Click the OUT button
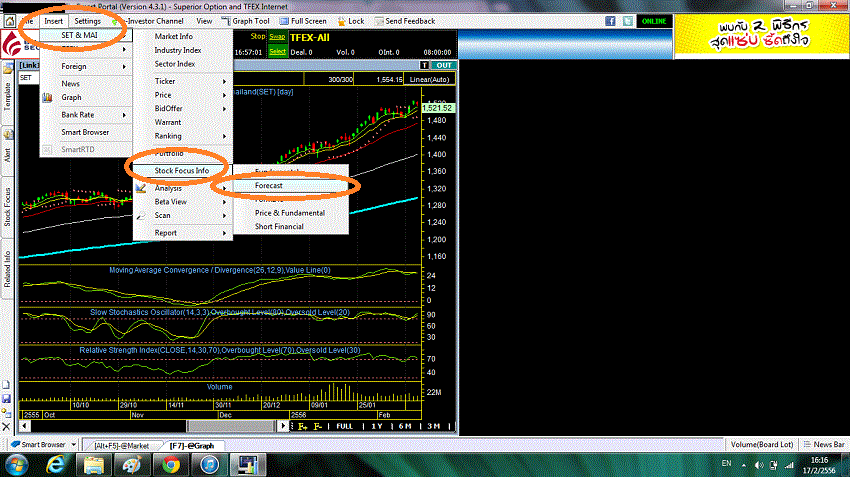 (444, 65)
